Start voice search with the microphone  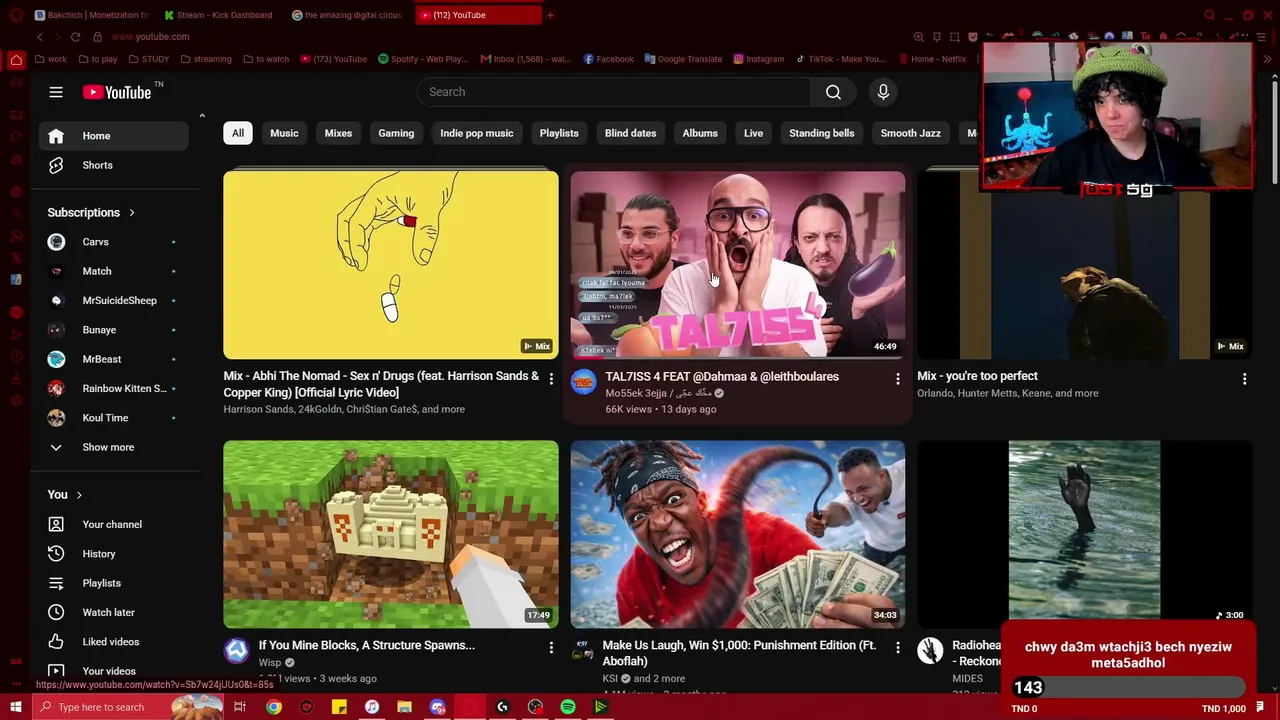(x=883, y=92)
